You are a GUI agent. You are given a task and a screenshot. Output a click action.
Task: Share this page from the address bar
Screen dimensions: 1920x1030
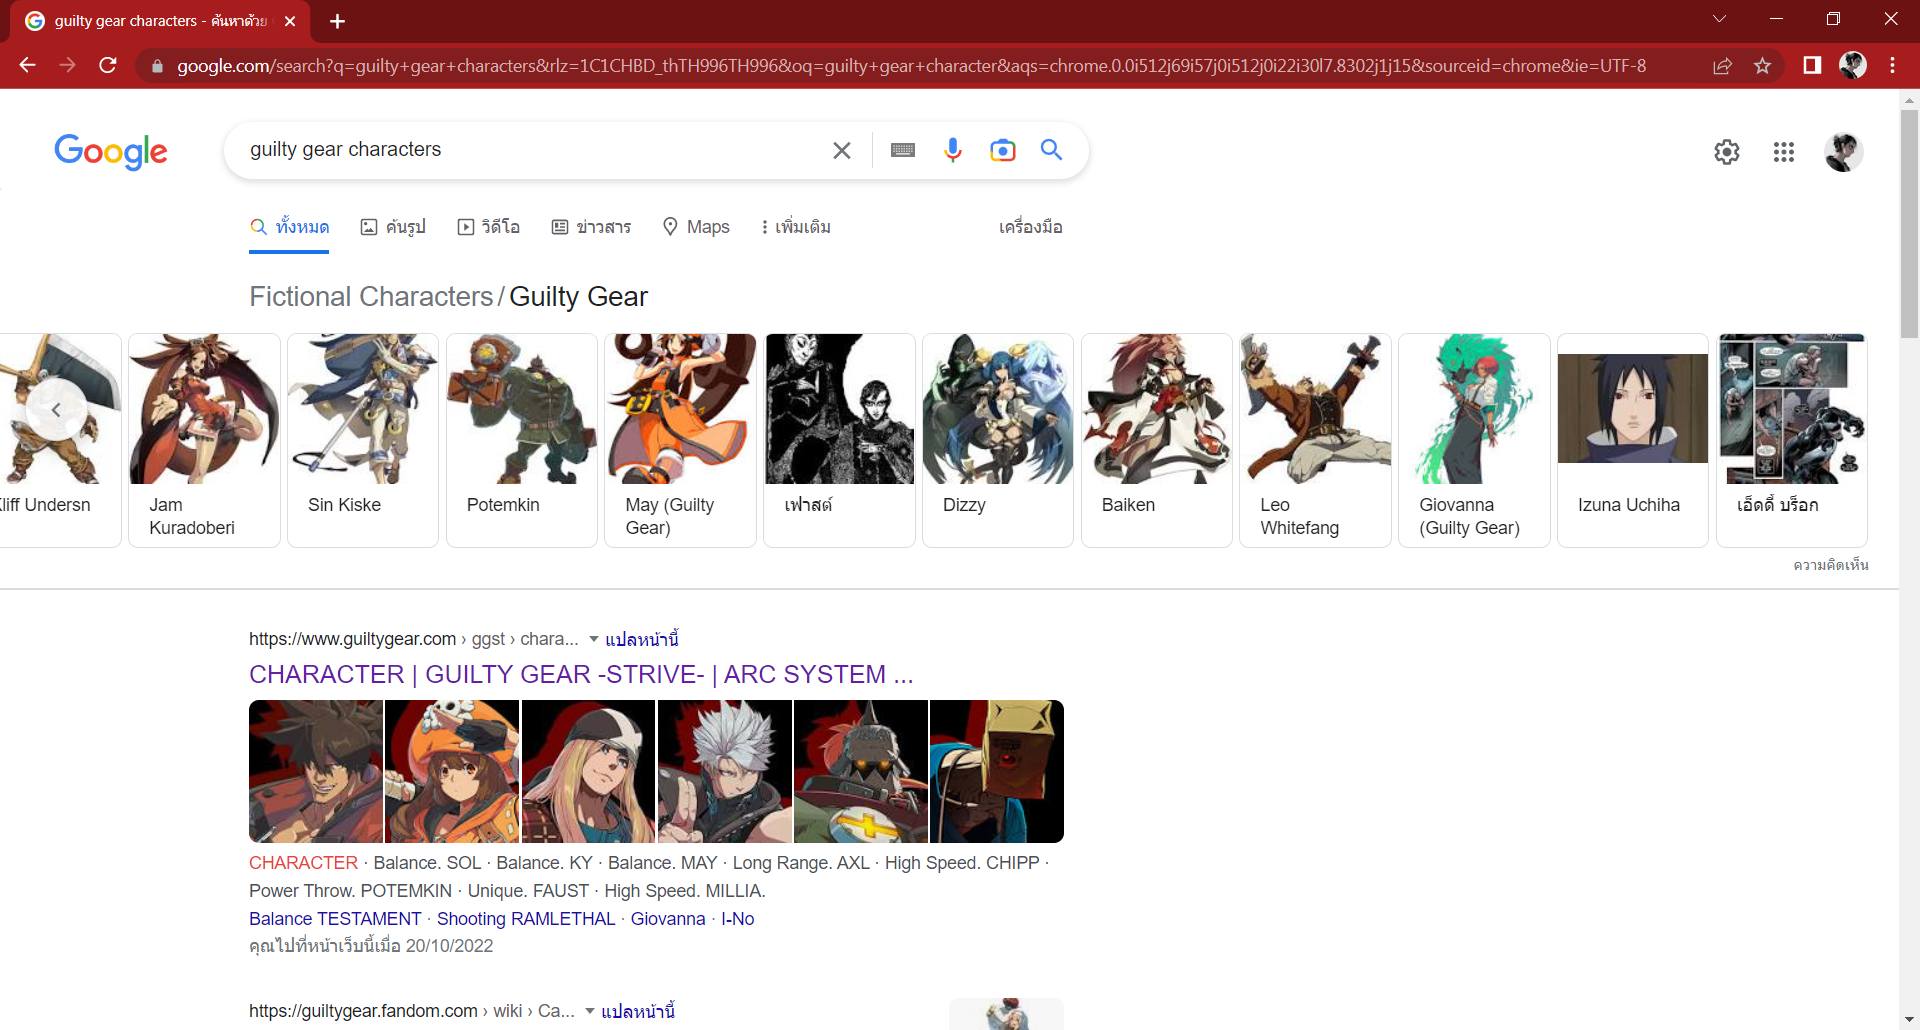tap(1722, 66)
